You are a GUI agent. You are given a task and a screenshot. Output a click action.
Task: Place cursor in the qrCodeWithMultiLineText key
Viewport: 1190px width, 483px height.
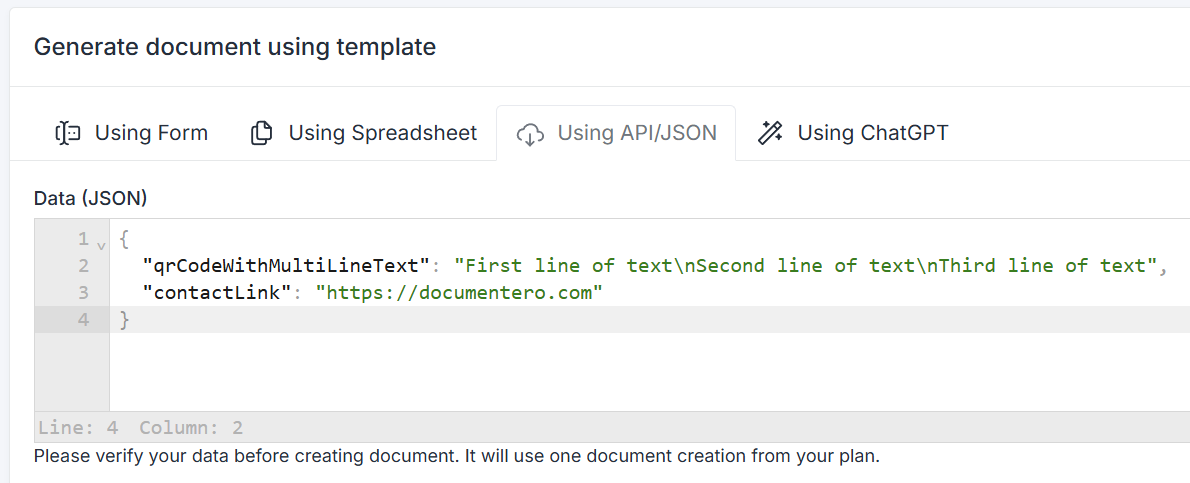286,266
